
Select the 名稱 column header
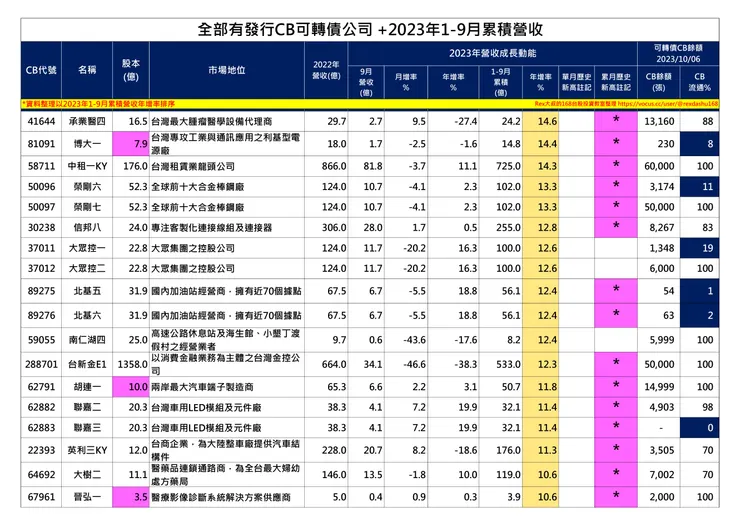point(87,70)
